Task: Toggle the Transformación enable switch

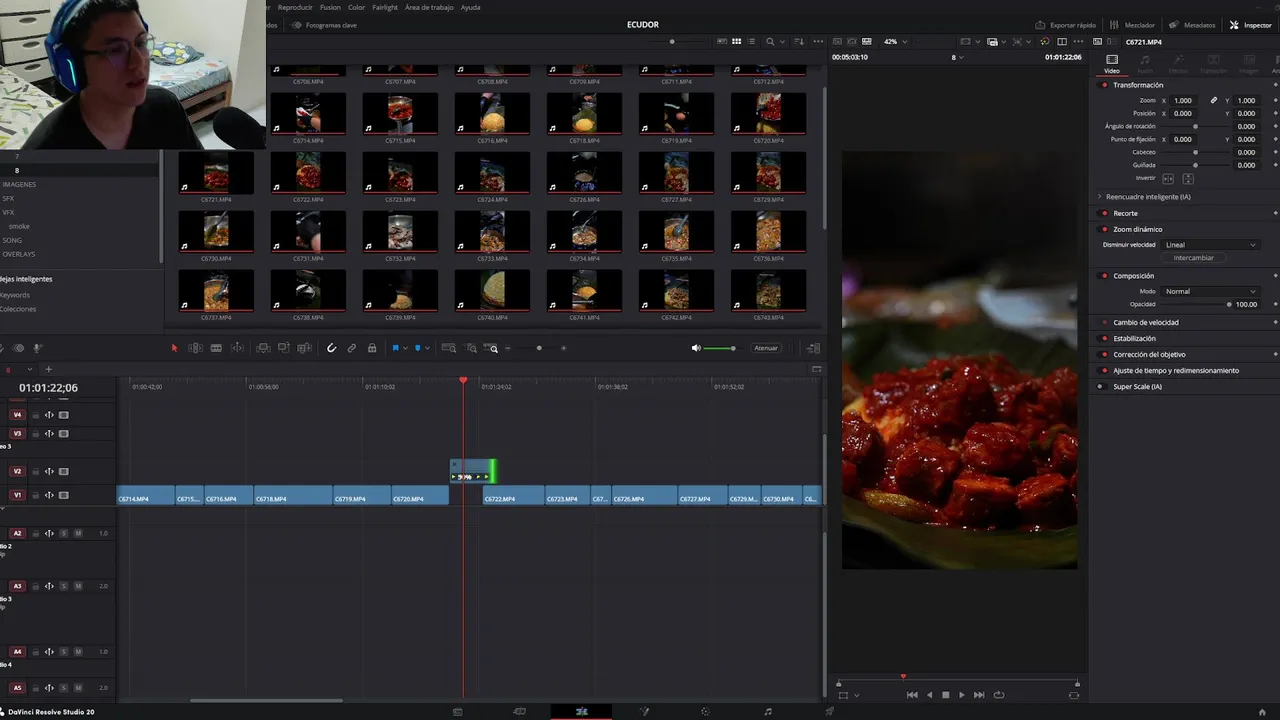Action: pos(1104,85)
